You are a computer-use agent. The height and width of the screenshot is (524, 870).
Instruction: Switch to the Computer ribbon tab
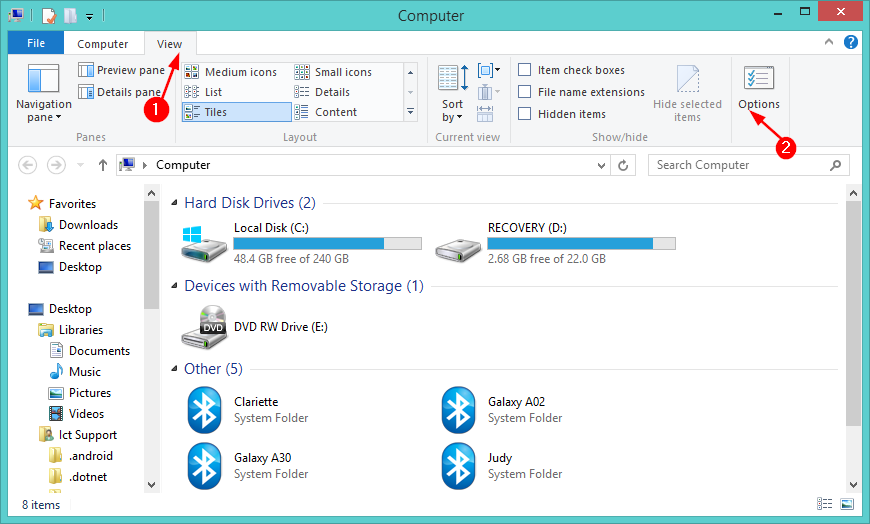coord(103,43)
